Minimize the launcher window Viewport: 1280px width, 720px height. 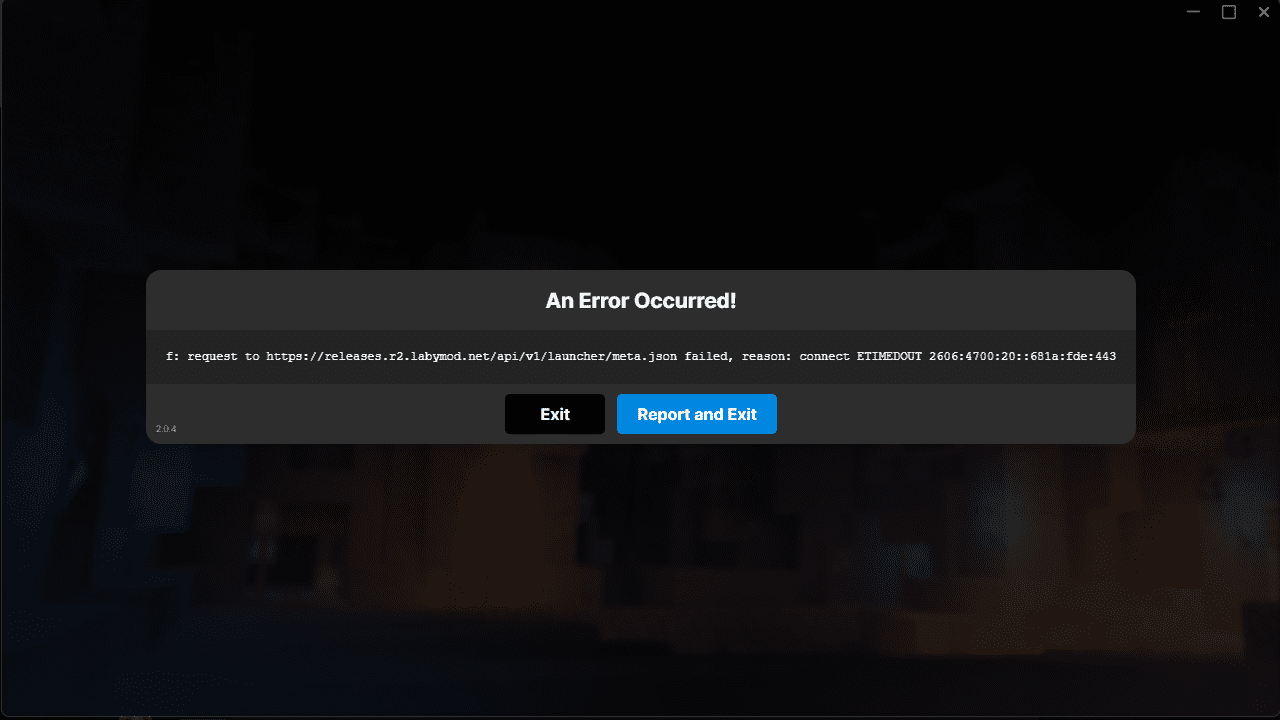(x=1194, y=12)
